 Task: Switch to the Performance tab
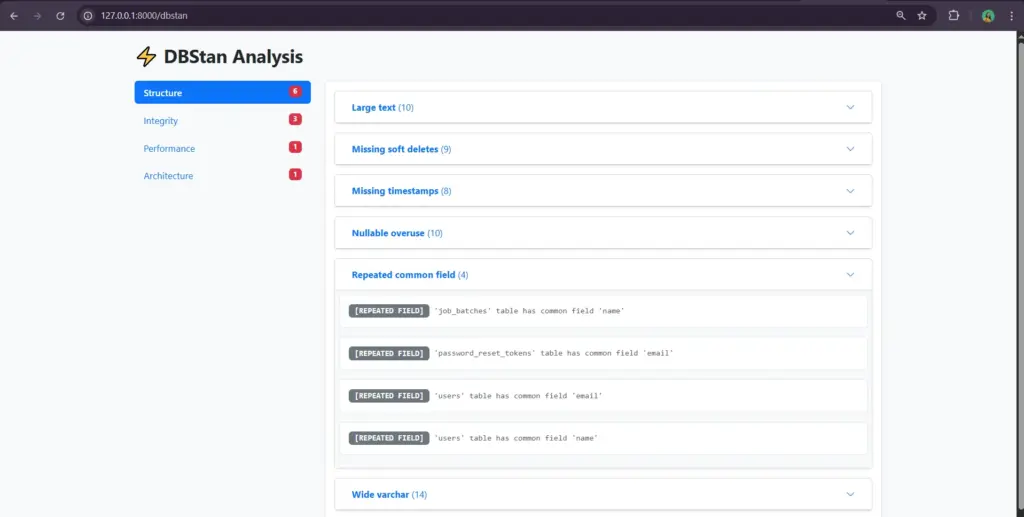(x=169, y=148)
